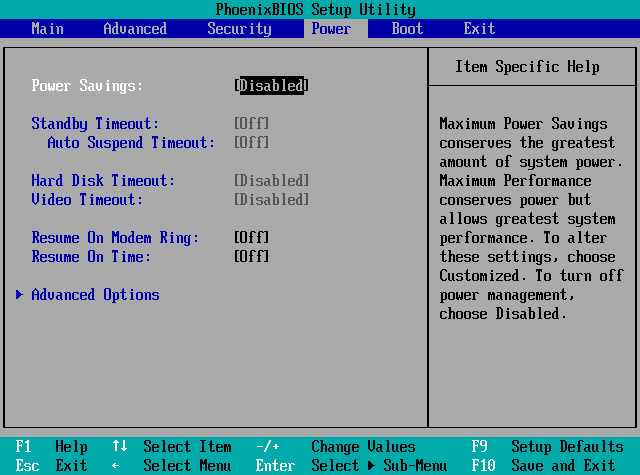Image resolution: width=640 pixels, height=475 pixels.
Task: Toggle Resume On Time Off value
Action: click(x=251, y=257)
